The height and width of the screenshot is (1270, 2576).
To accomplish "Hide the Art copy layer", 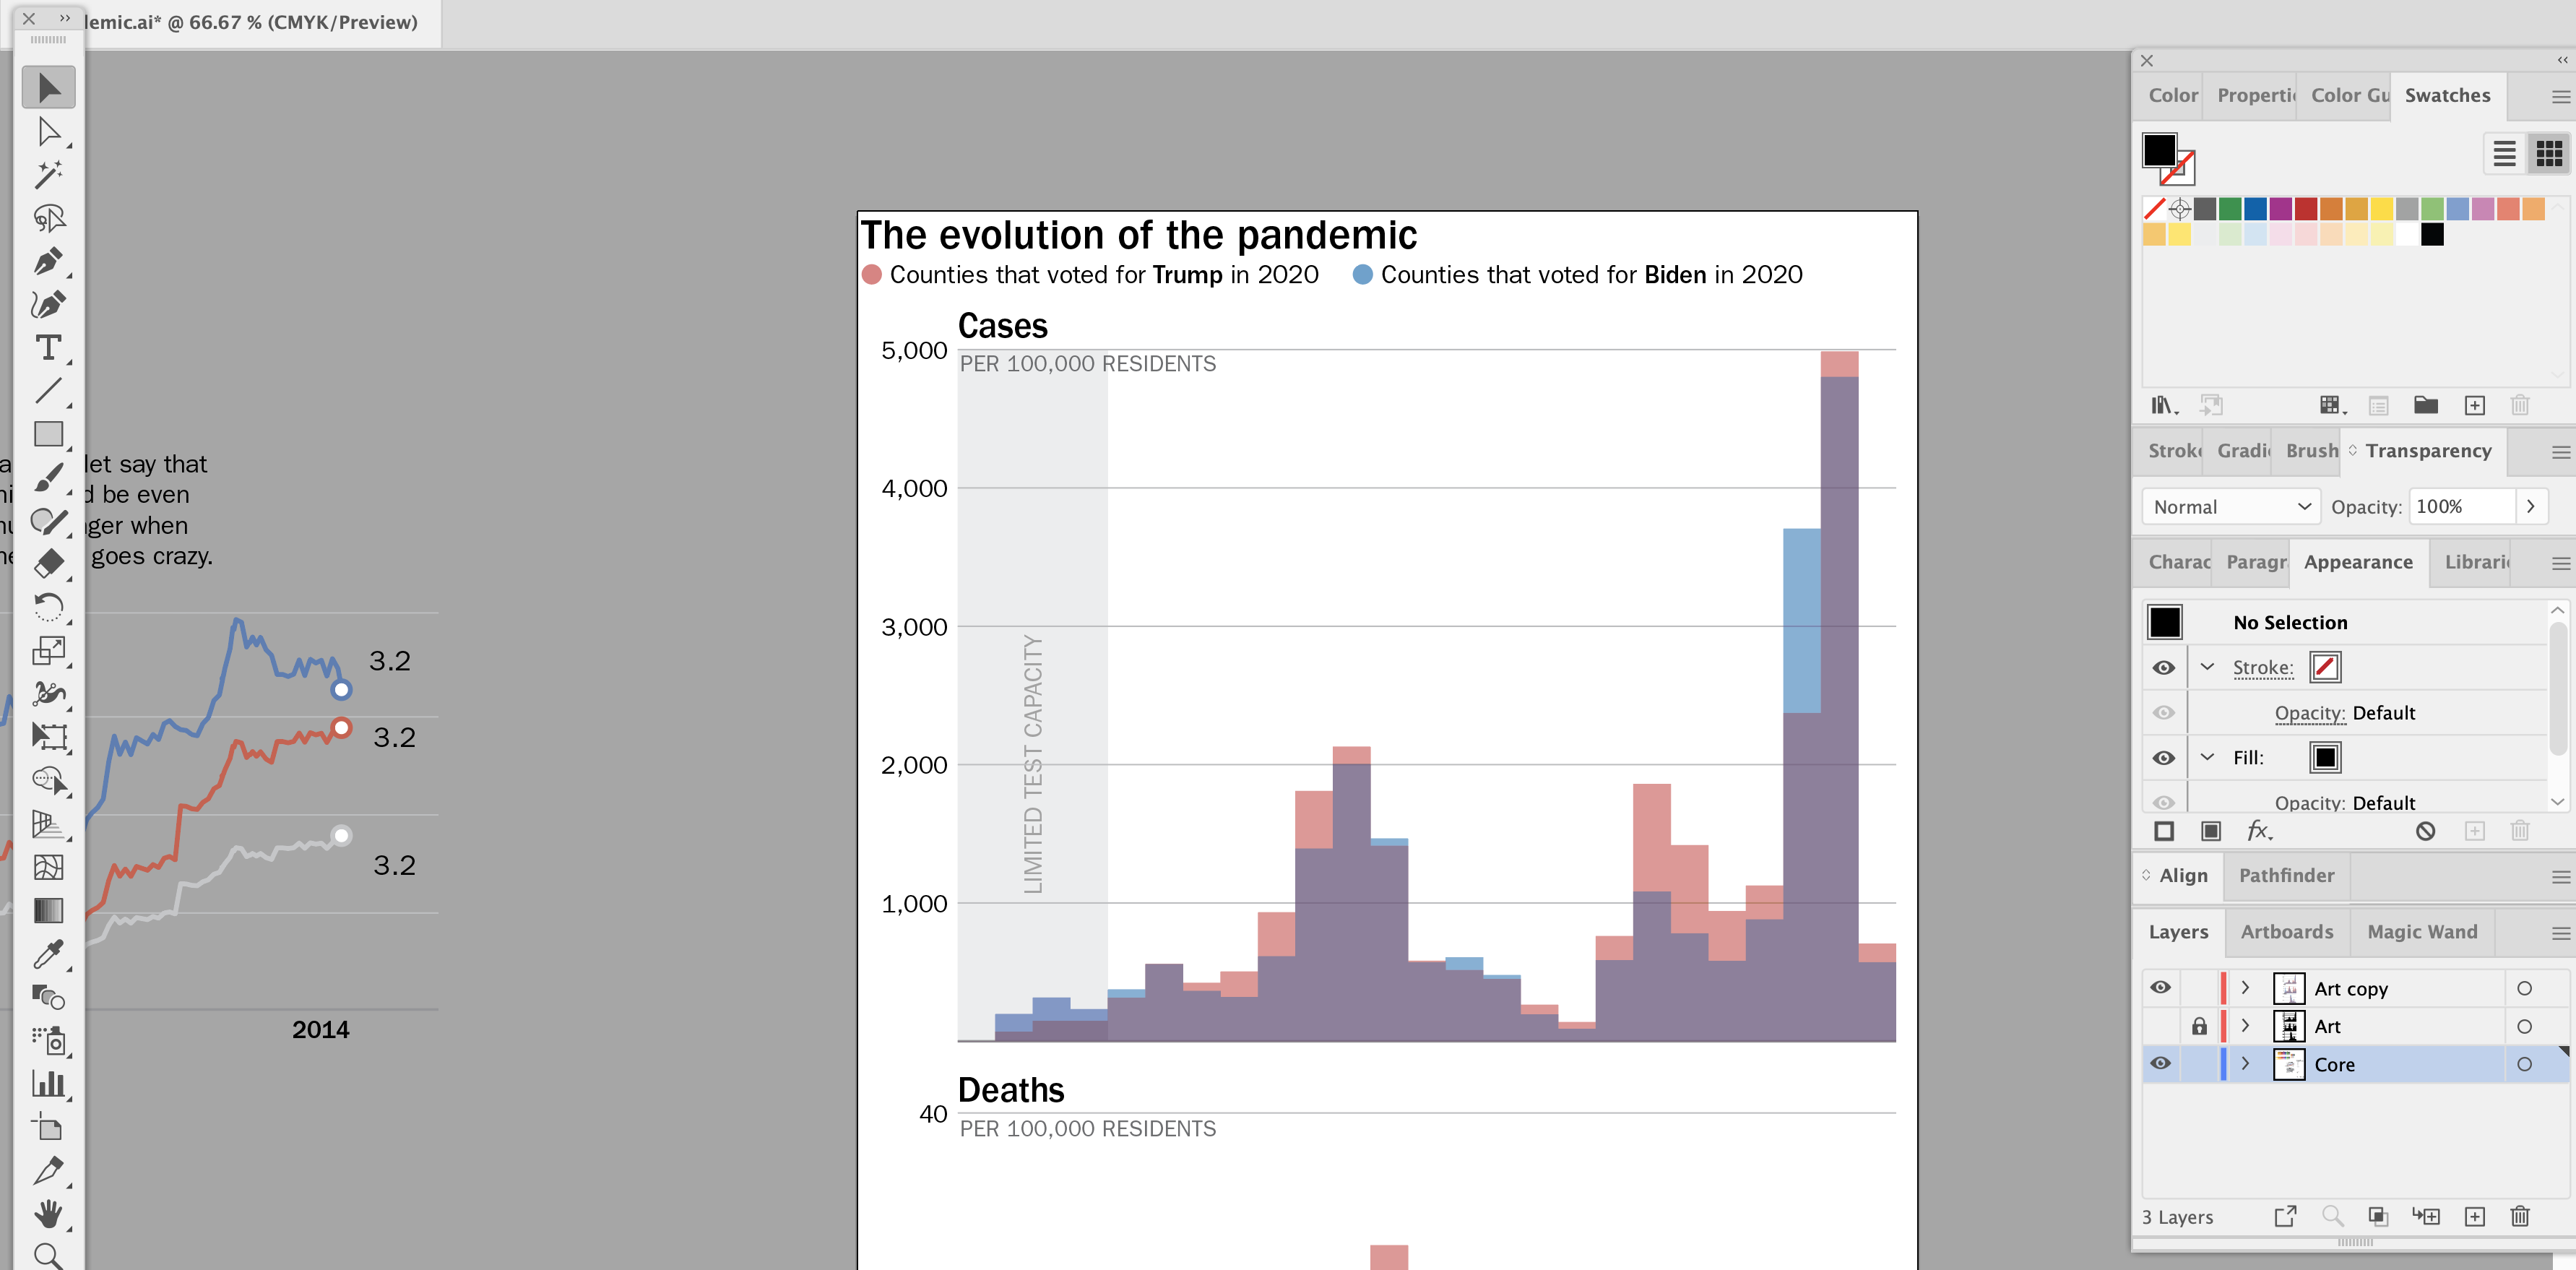I will 2160,988.
